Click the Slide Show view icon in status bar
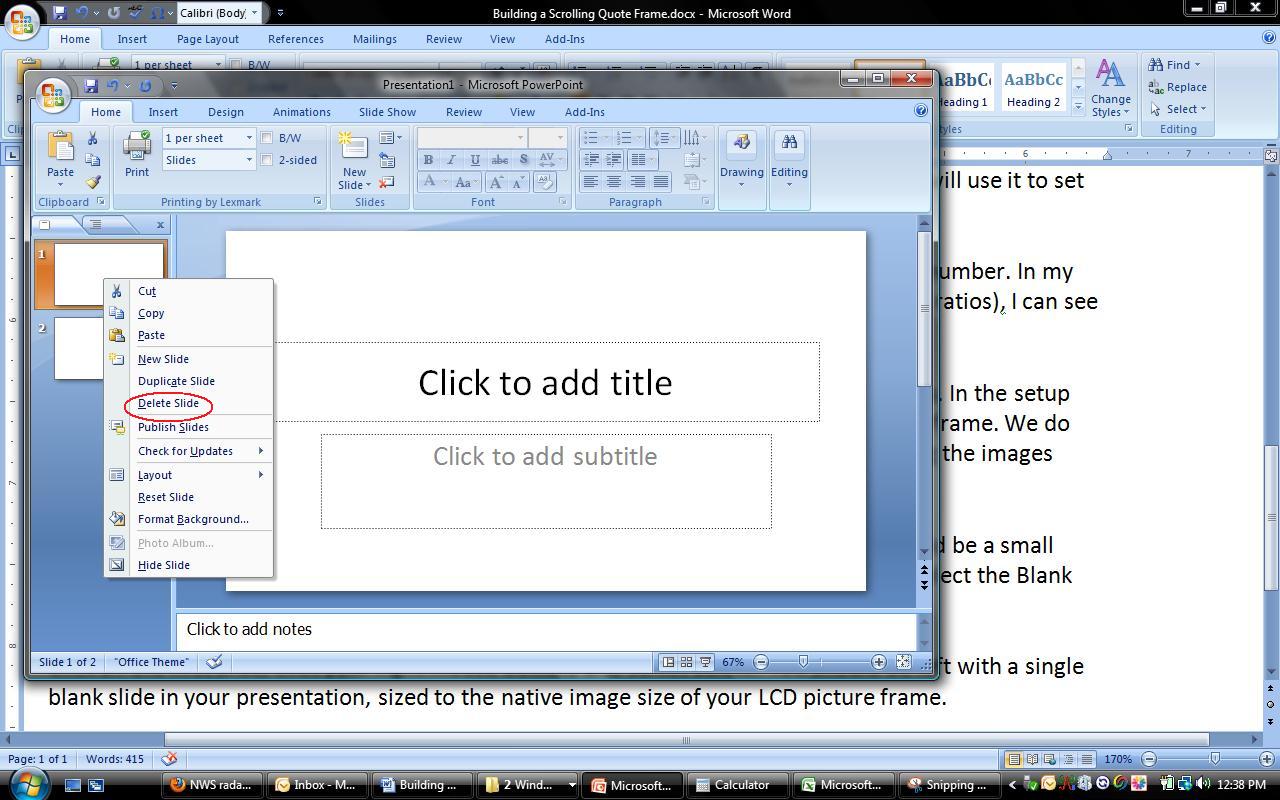 click(x=705, y=662)
